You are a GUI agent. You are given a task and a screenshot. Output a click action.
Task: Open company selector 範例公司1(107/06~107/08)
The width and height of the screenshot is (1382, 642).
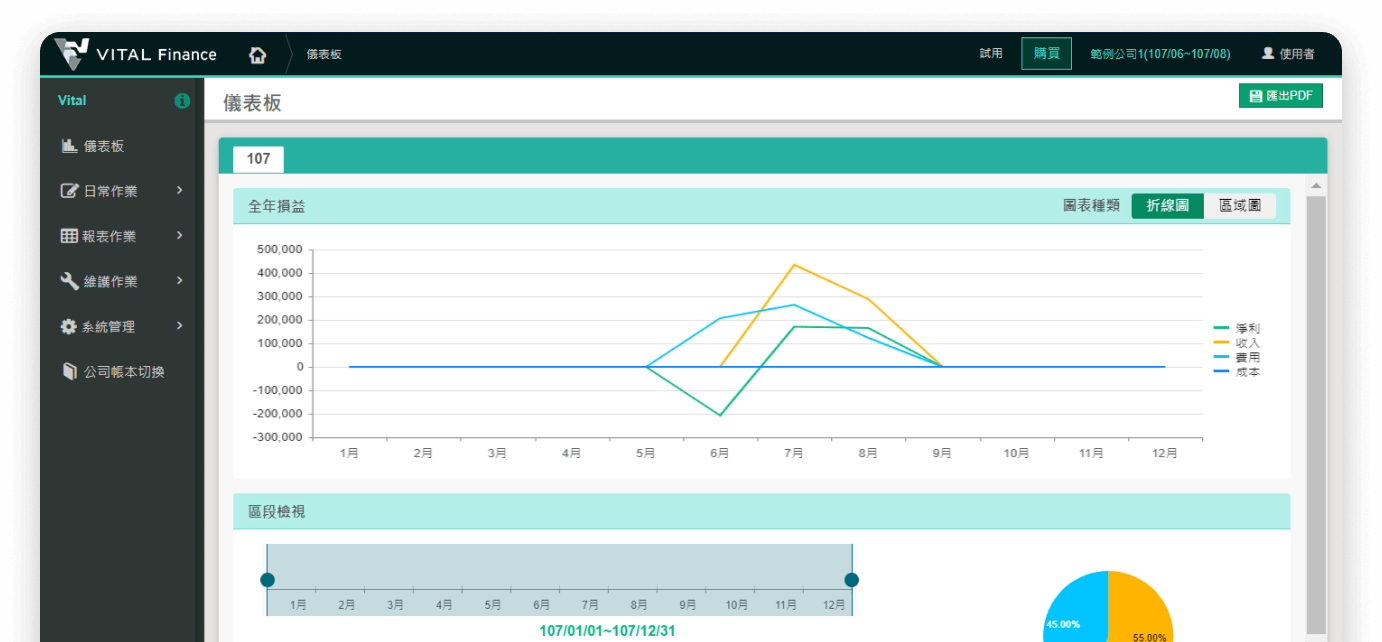(x=1160, y=54)
